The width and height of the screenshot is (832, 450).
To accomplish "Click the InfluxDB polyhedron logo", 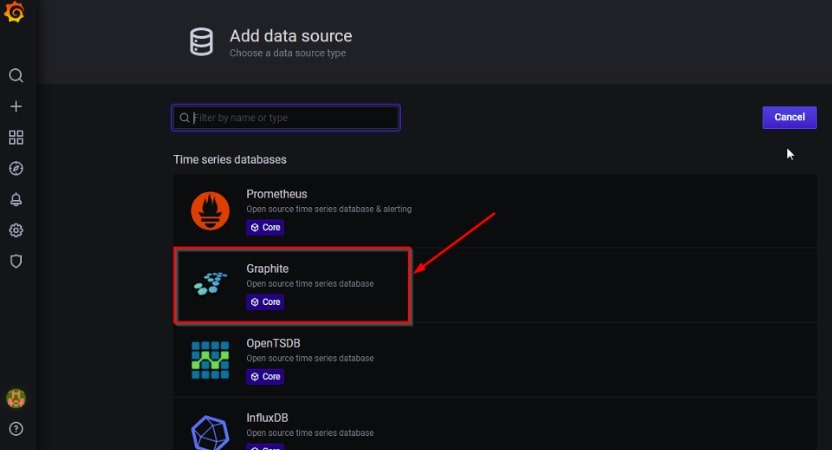I will (210, 433).
